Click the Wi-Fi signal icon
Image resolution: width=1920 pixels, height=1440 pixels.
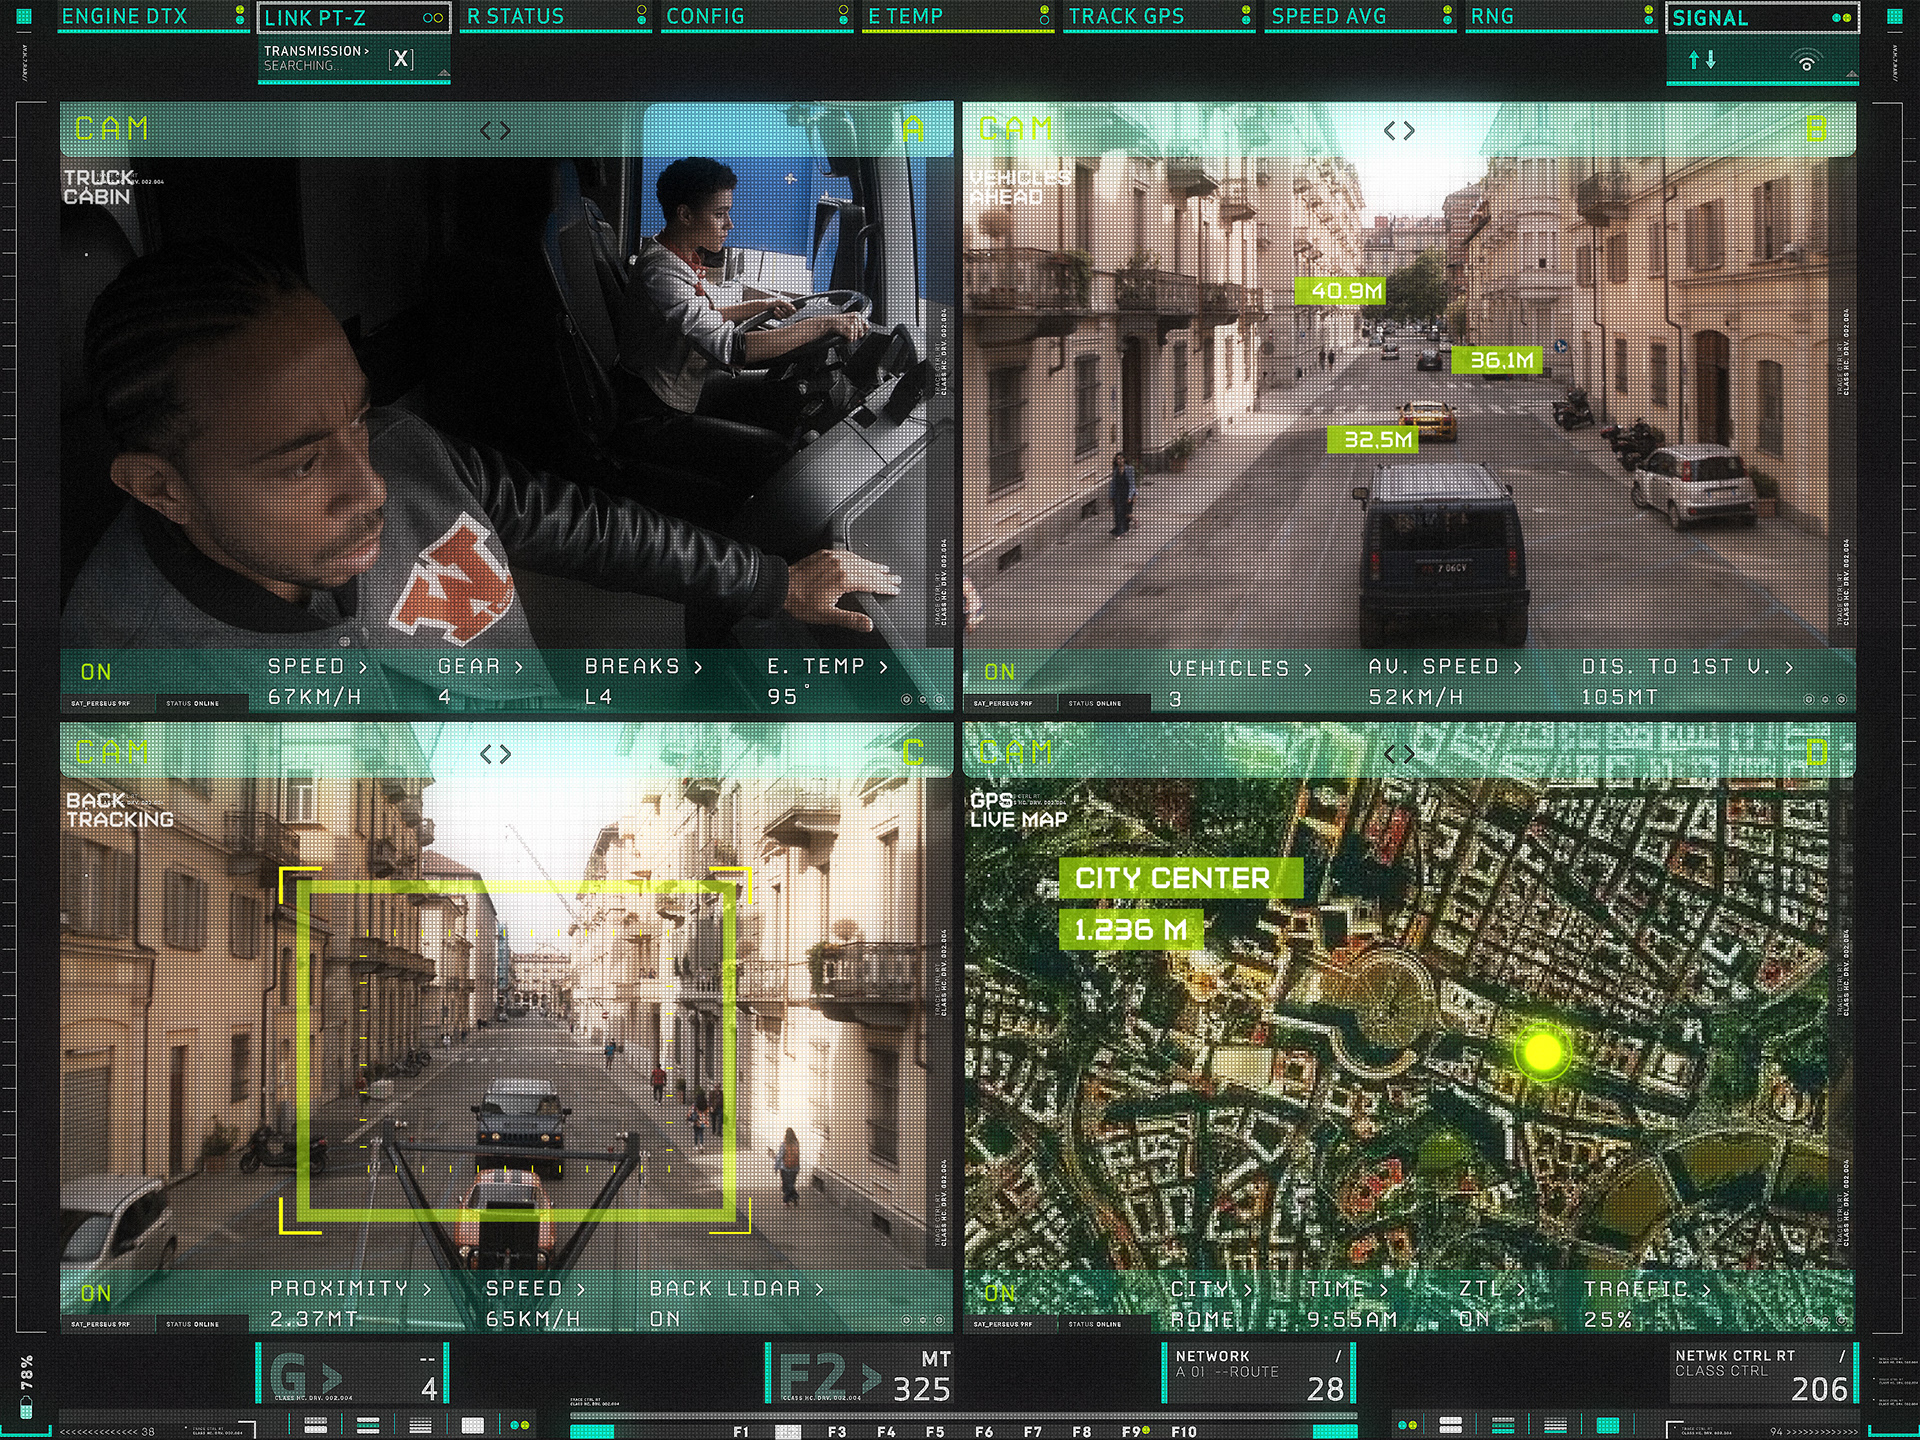pyautogui.click(x=1806, y=62)
